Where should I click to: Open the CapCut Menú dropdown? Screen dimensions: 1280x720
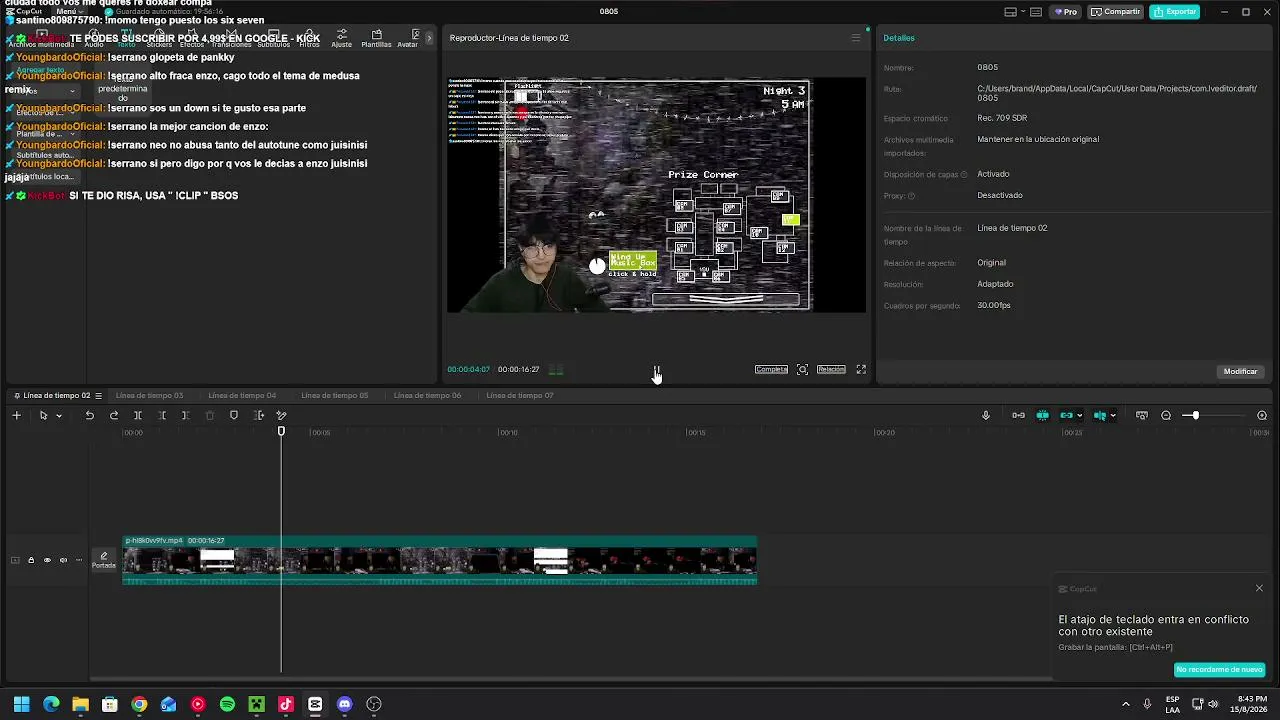[68, 12]
